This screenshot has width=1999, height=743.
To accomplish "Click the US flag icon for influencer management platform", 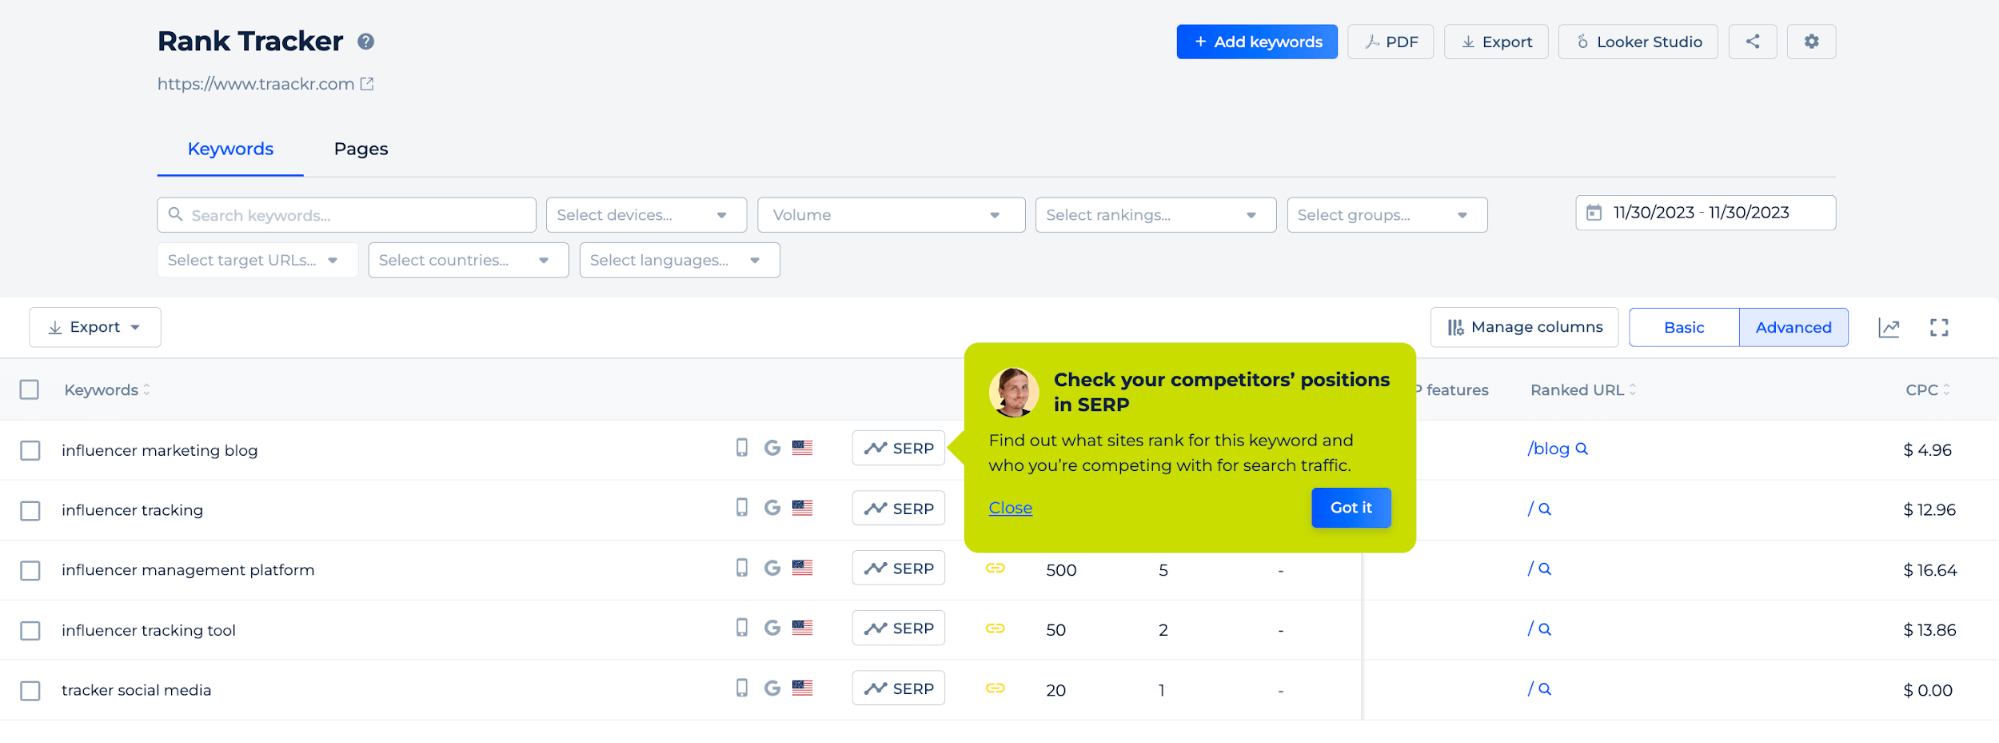I will 802,568.
